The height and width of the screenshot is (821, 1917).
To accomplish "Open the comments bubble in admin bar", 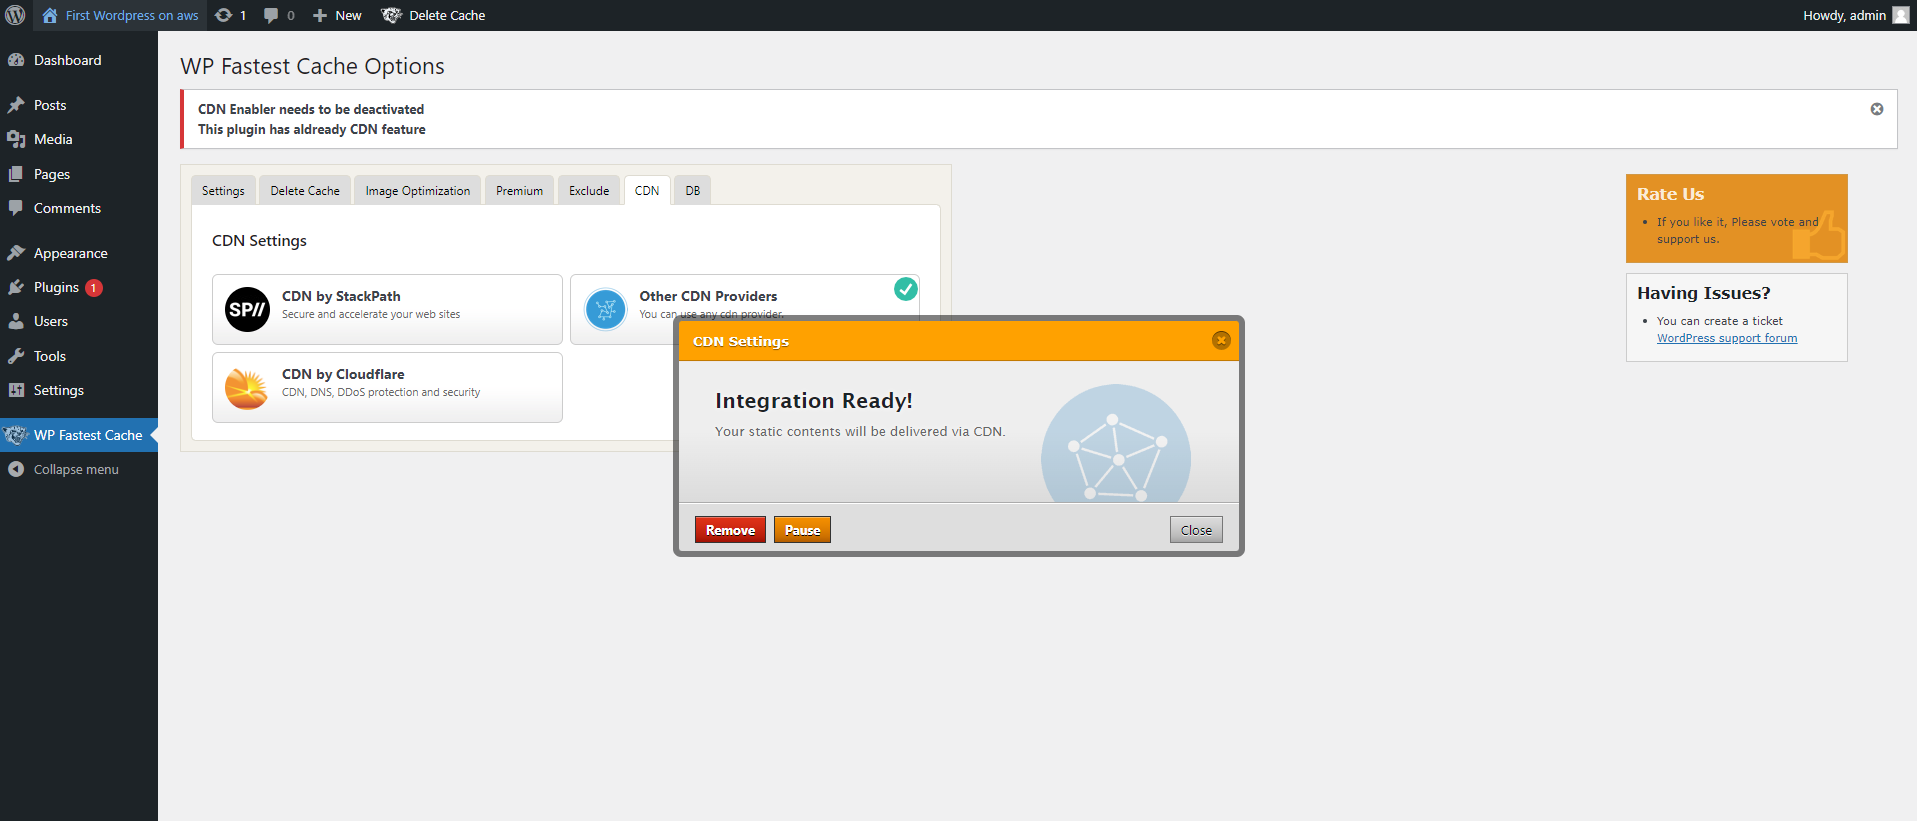I will point(271,15).
